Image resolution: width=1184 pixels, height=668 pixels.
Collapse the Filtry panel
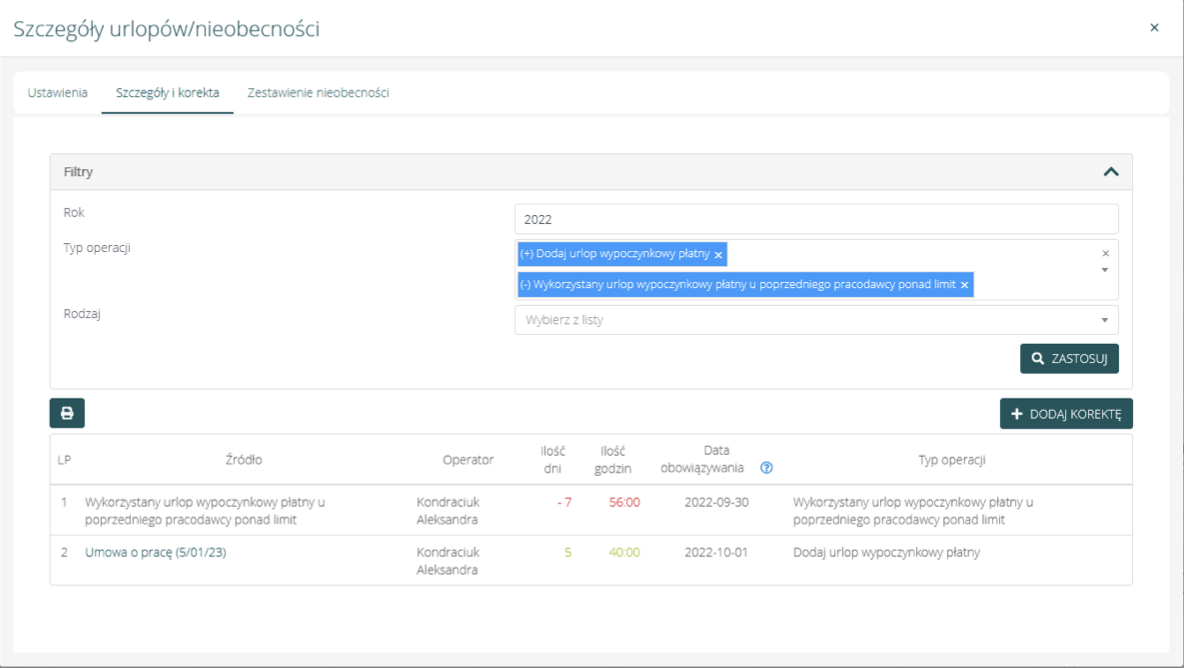1110,172
